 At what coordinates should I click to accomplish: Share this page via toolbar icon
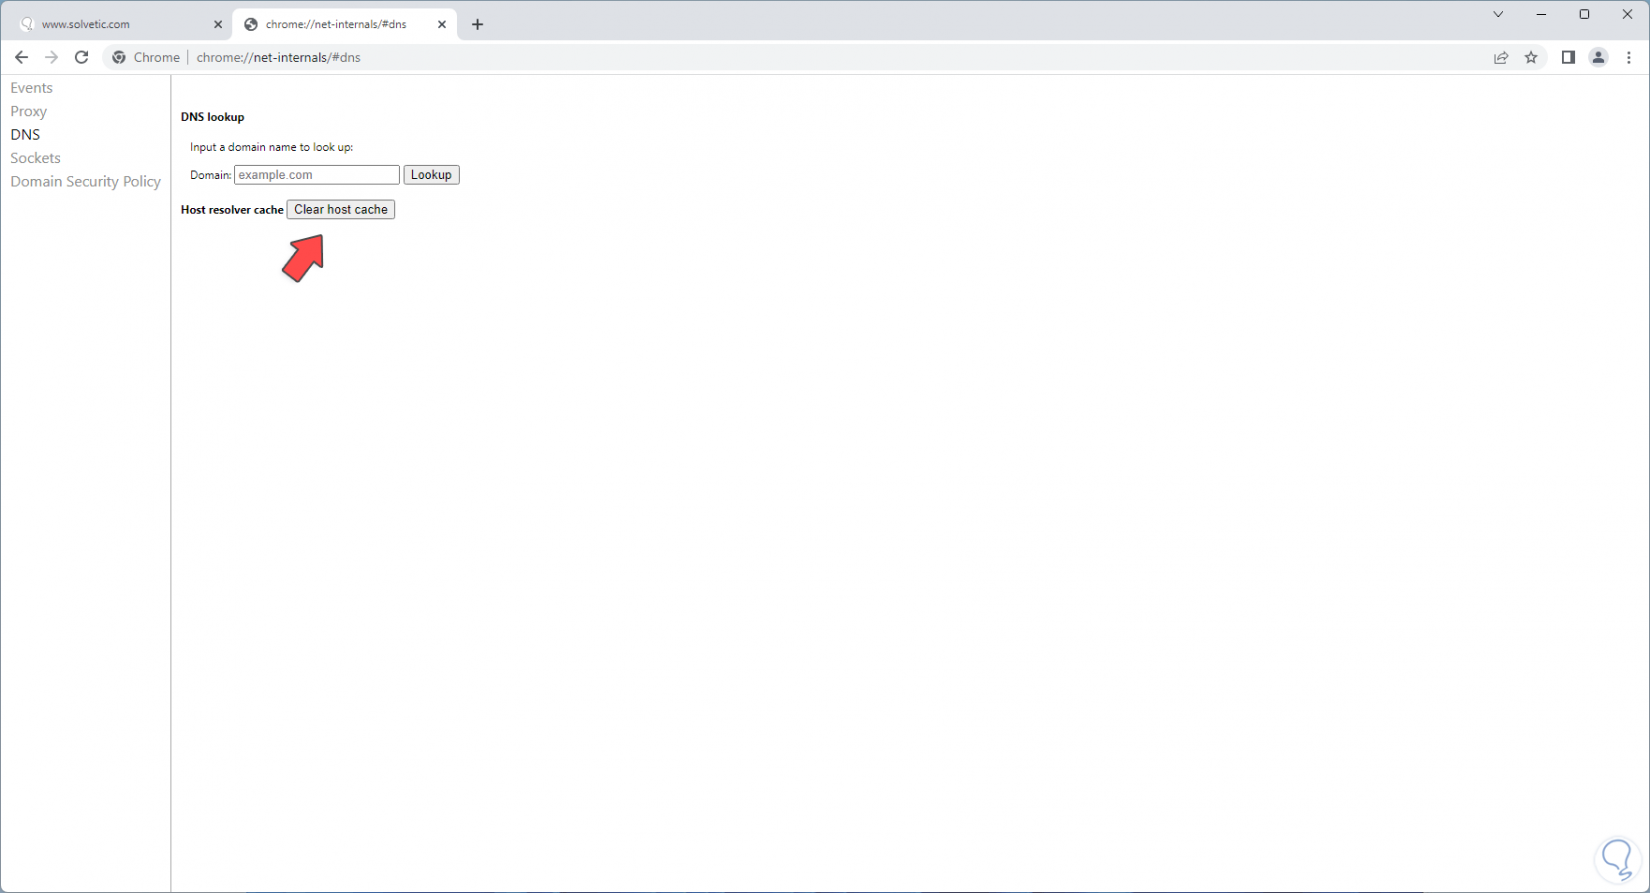tap(1501, 57)
